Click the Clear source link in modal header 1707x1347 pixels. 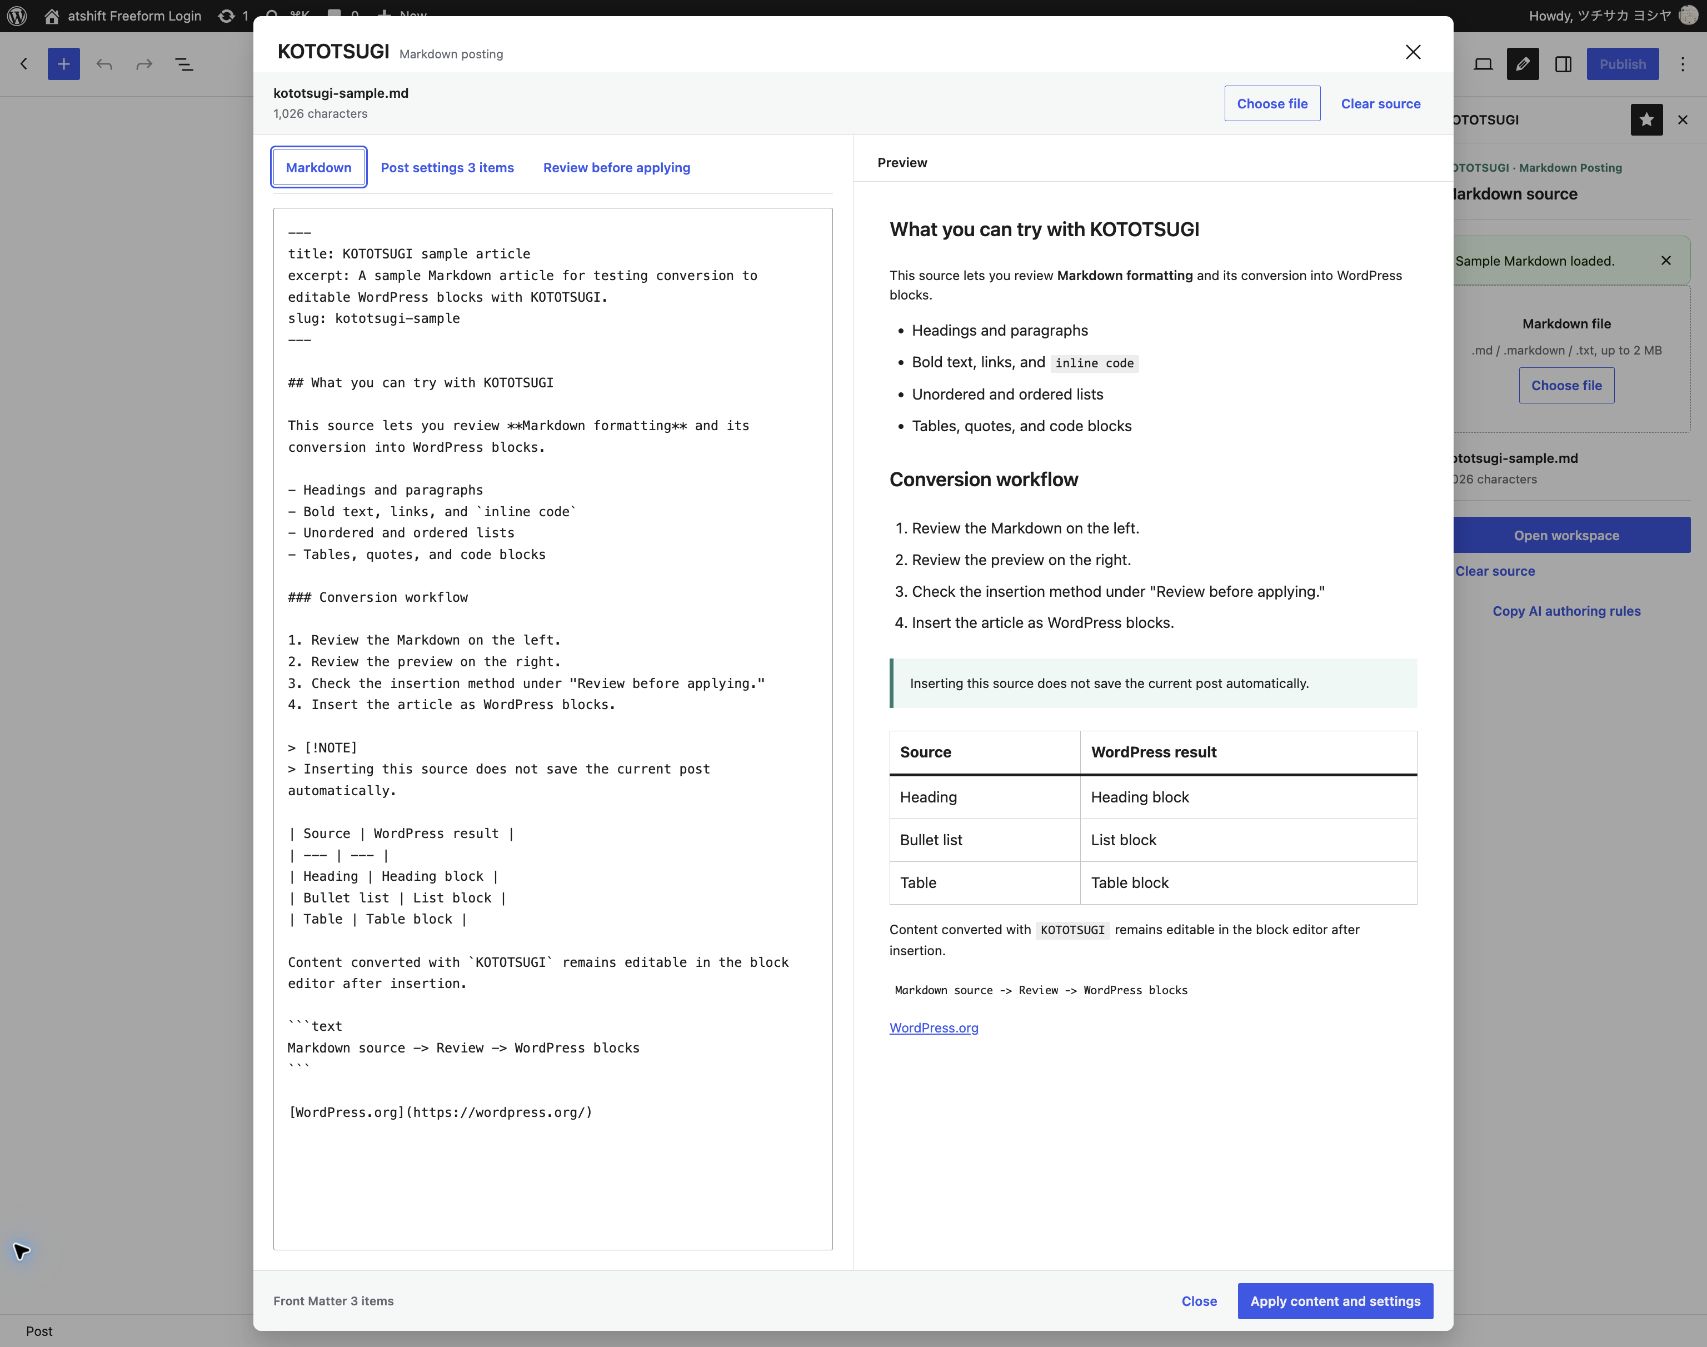(1381, 104)
